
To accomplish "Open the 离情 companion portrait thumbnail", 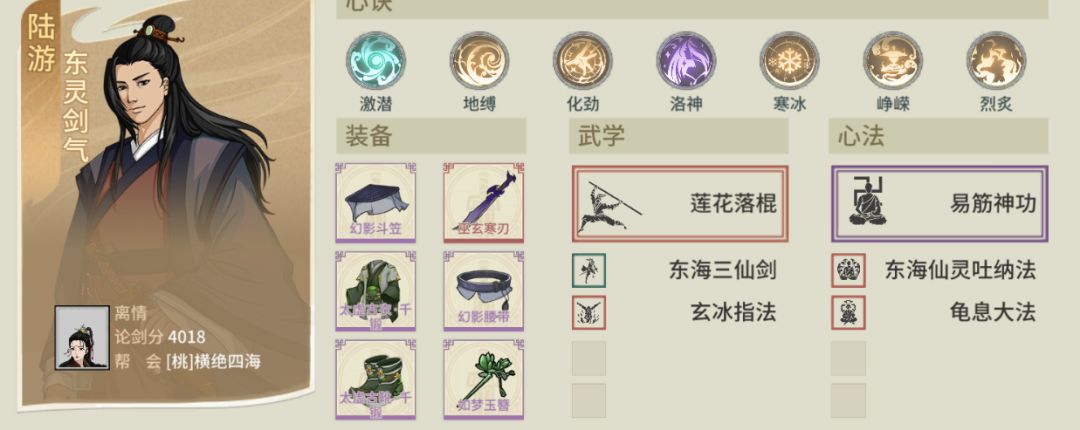I will point(82,338).
